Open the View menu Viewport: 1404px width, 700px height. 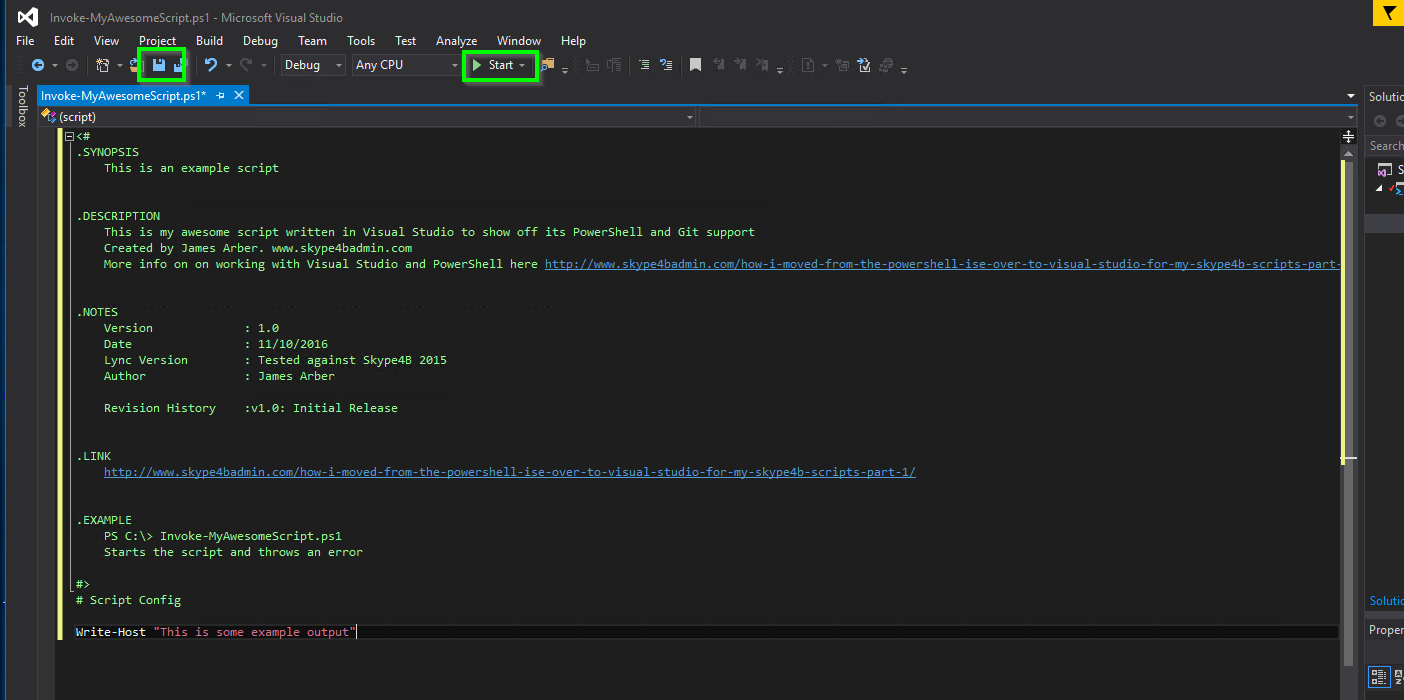tap(106, 41)
